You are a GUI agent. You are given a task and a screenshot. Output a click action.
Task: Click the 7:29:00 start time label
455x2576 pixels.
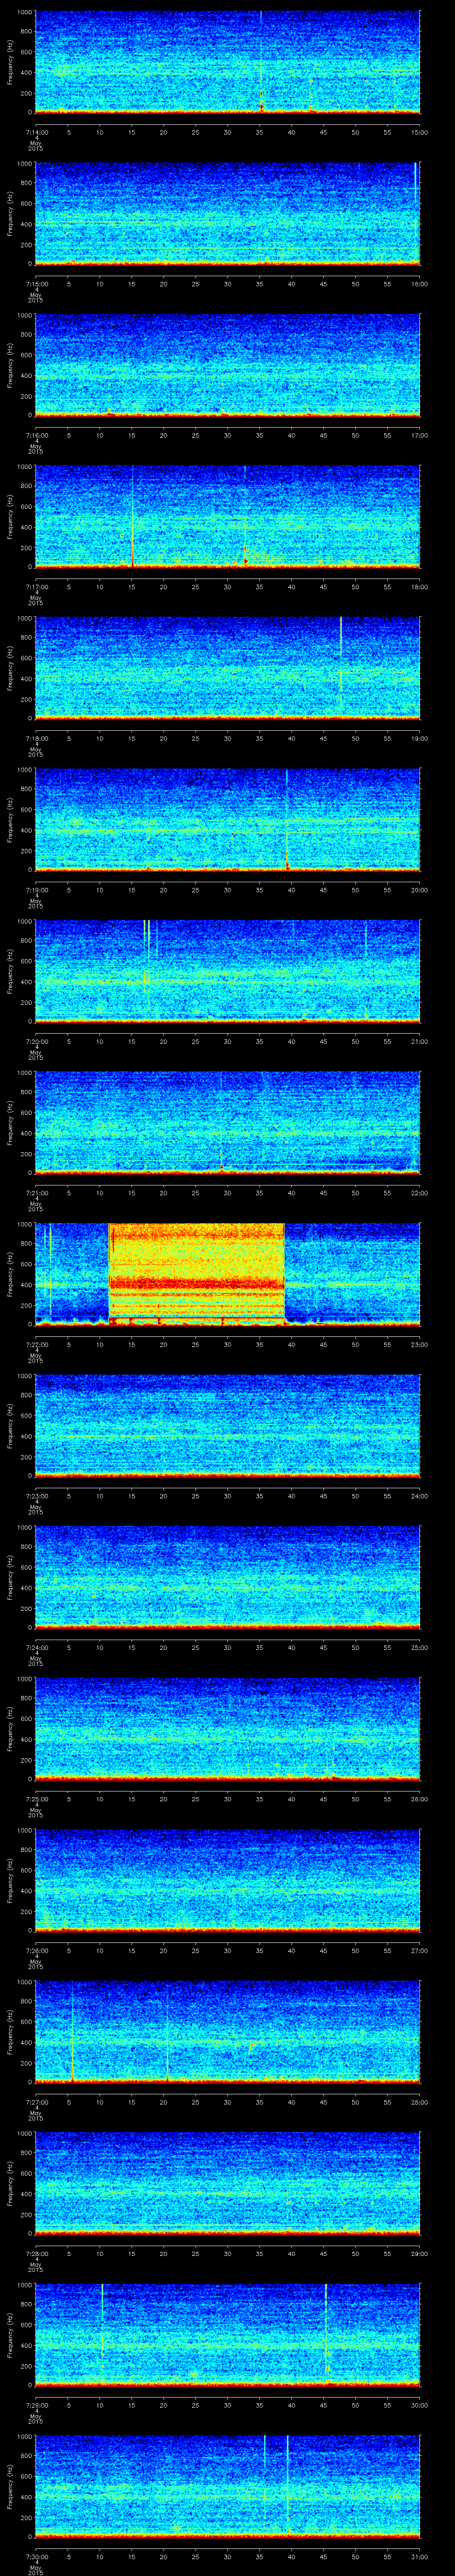tap(36, 2405)
